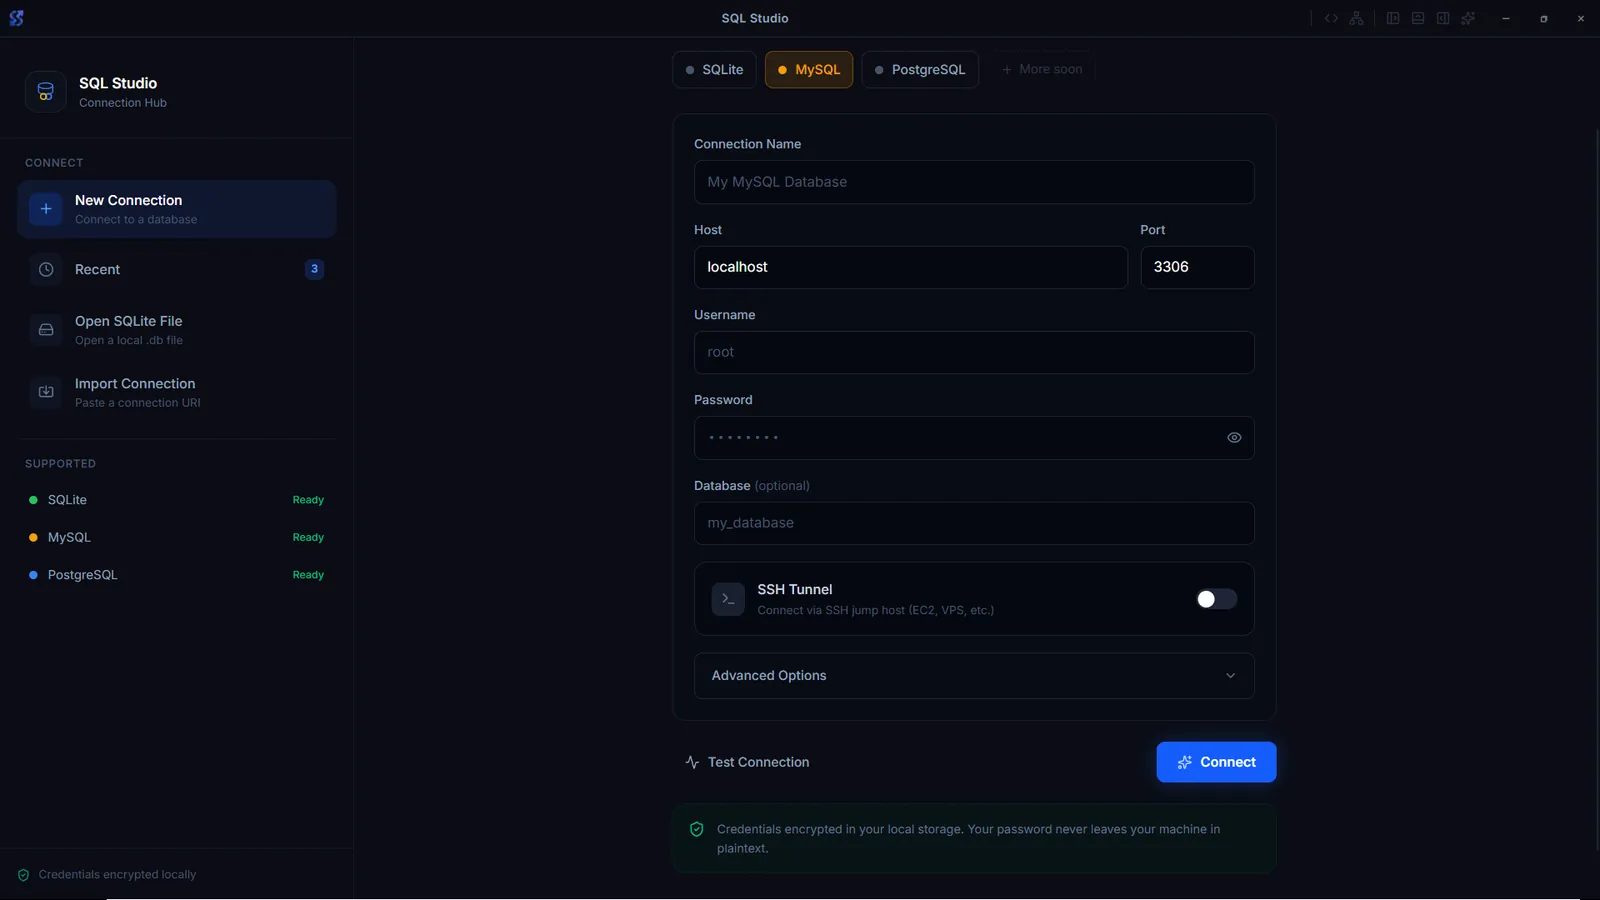Click the Connection Hub database icon
1600x900 pixels.
coord(46,92)
